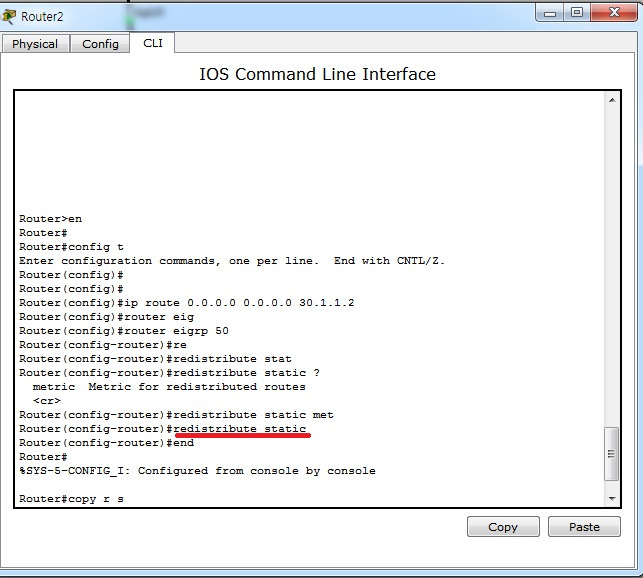643x578 pixels.
Task: Click the 'redistribute static ?' line
Action: click(x=169, y=373)
